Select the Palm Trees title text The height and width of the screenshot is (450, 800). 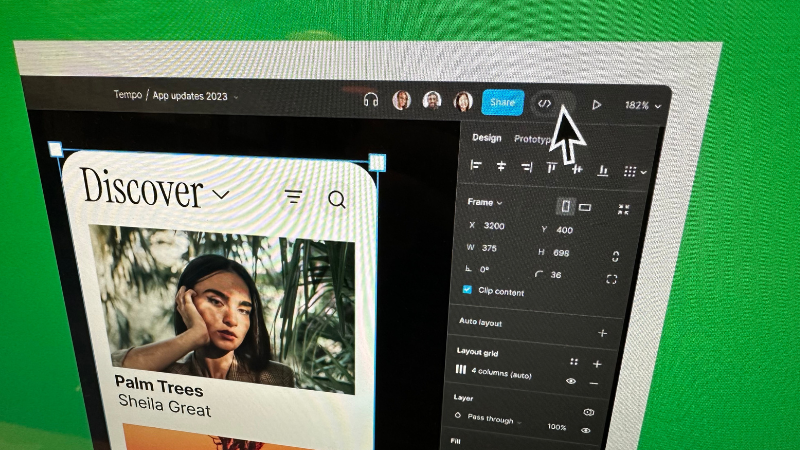point(159,385)
